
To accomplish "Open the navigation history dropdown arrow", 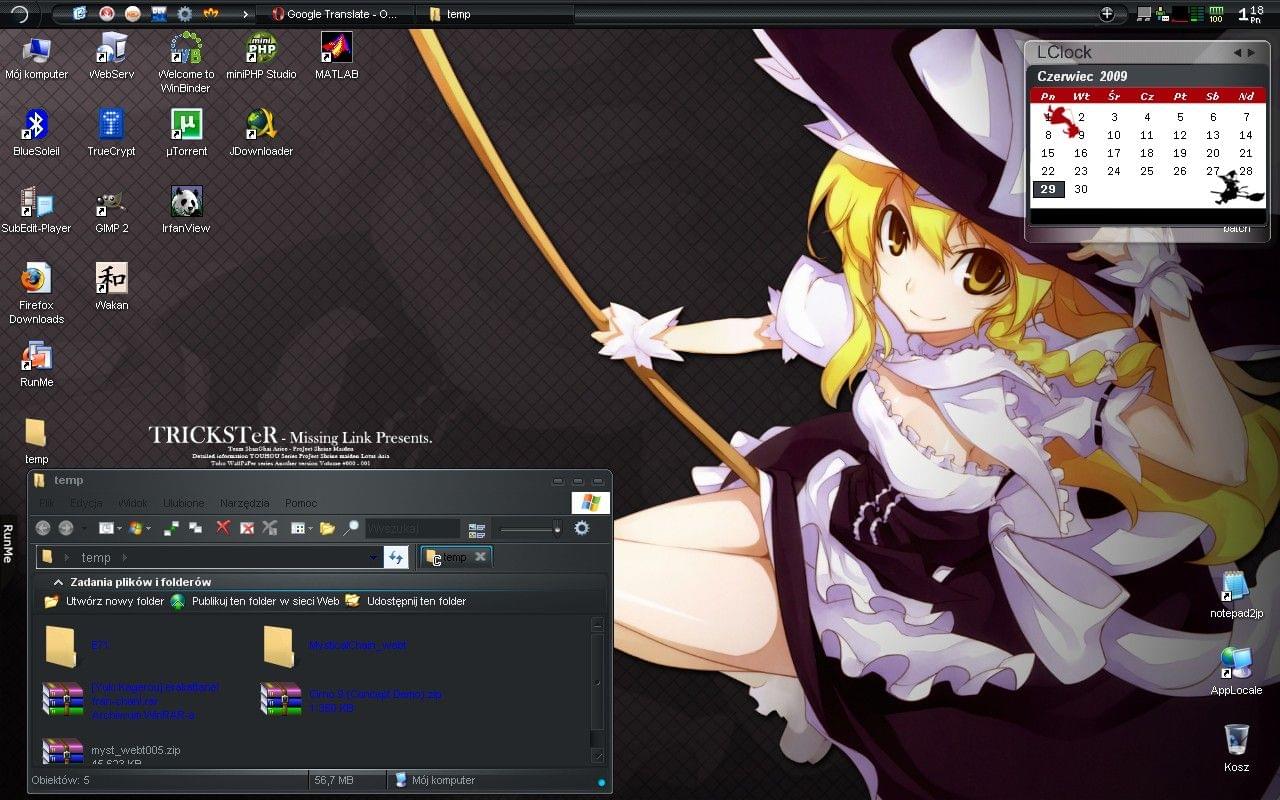I will tap(84, 528).
